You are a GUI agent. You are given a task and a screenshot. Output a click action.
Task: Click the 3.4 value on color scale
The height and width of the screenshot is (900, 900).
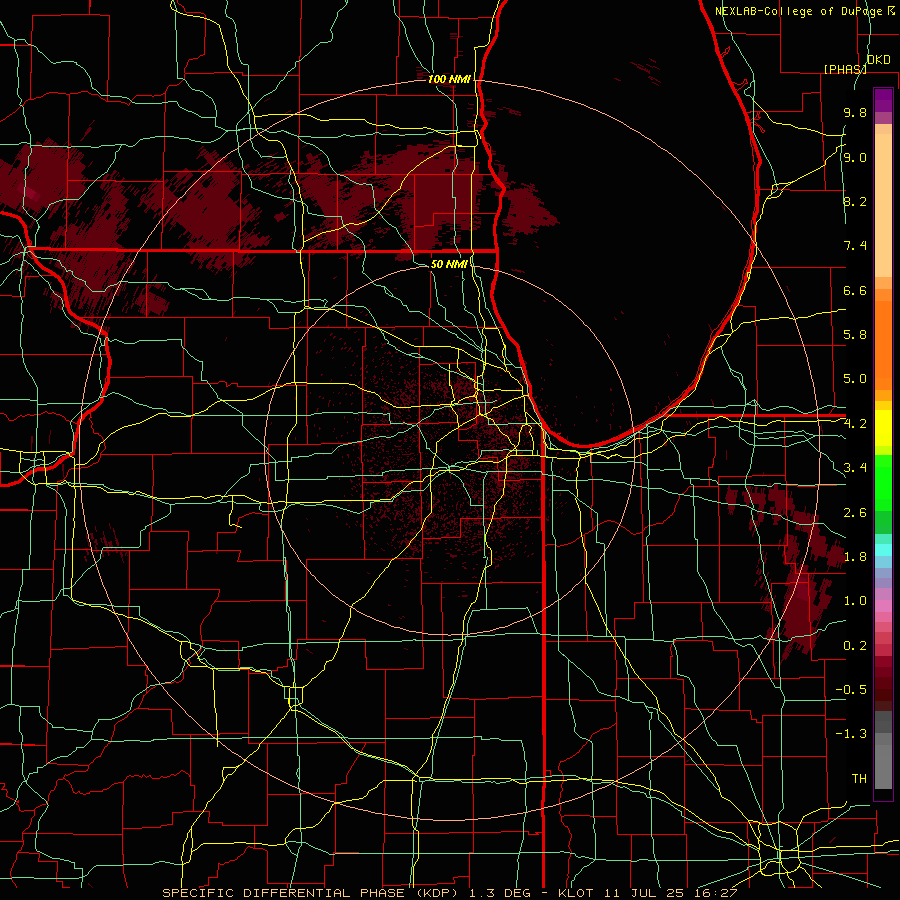(855, 468)
